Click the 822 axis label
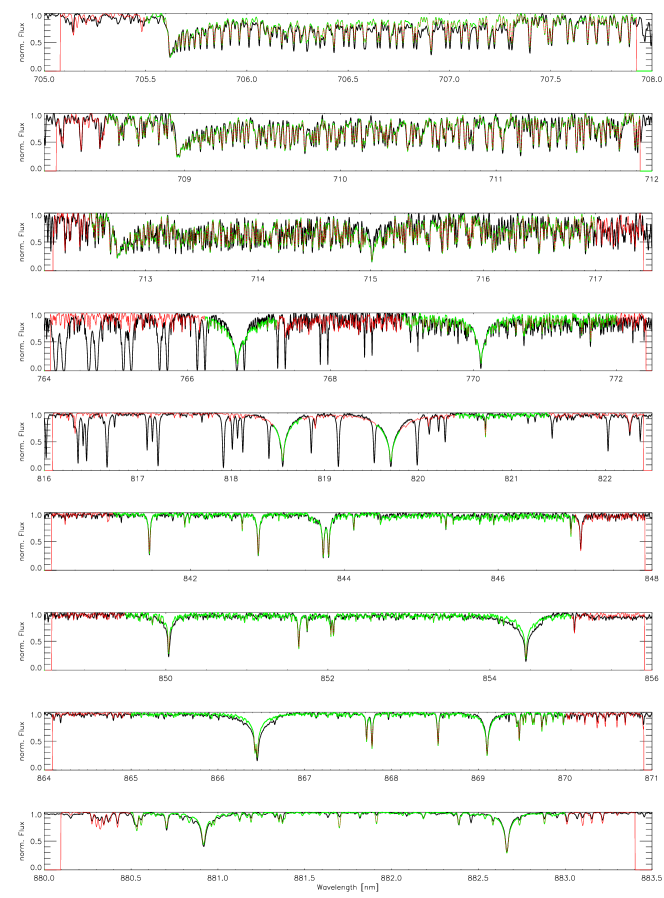 tap(605, 479)
